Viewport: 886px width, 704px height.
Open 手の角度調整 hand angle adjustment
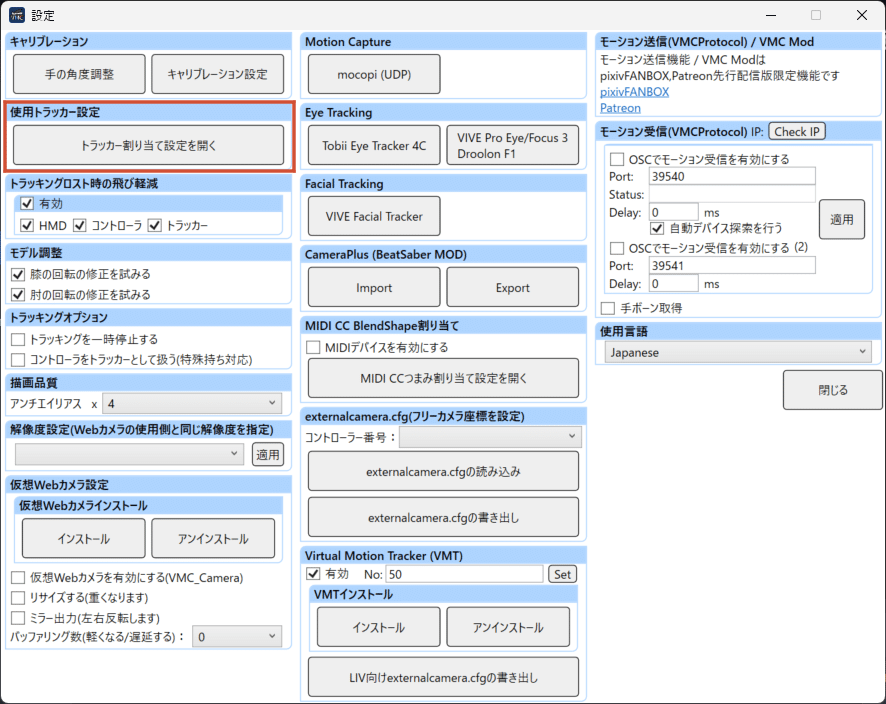coord(79,74)
